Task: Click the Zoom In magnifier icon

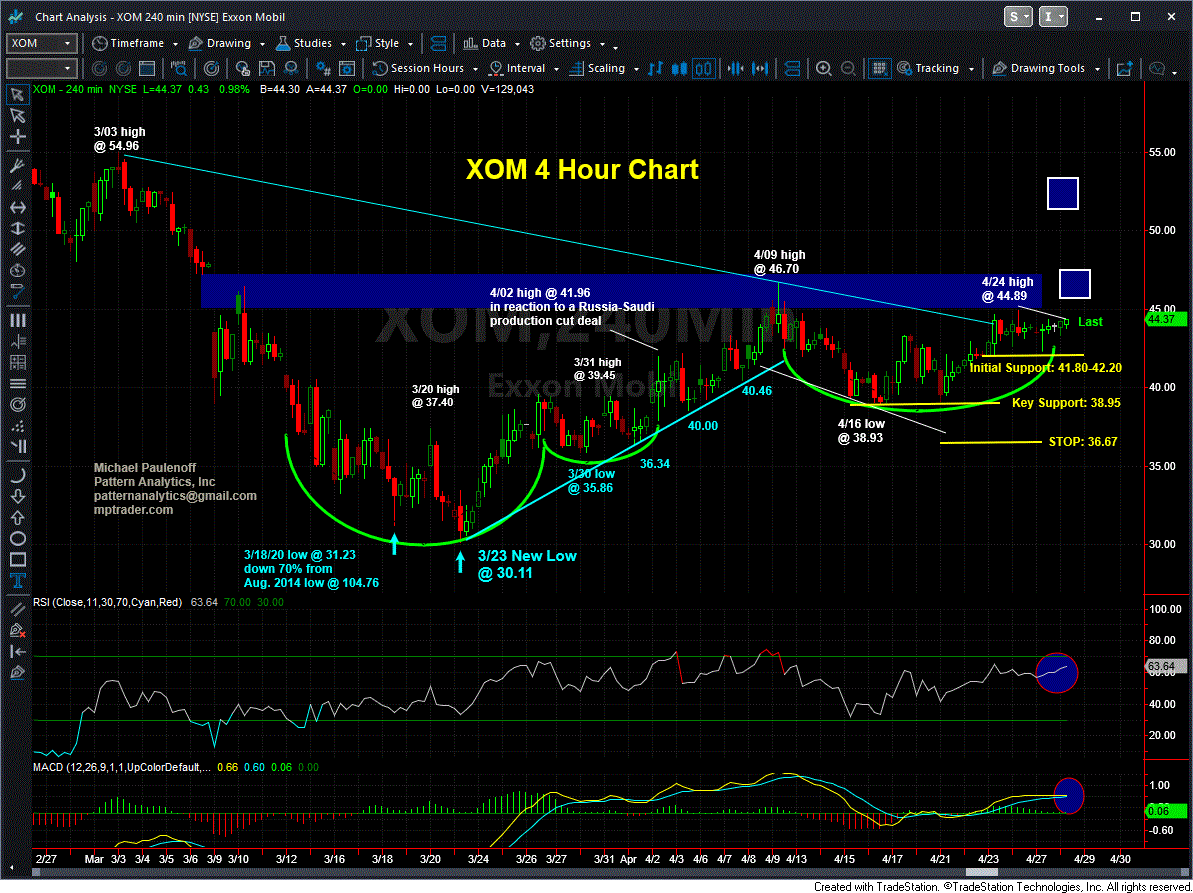Action: coord(824,68)
